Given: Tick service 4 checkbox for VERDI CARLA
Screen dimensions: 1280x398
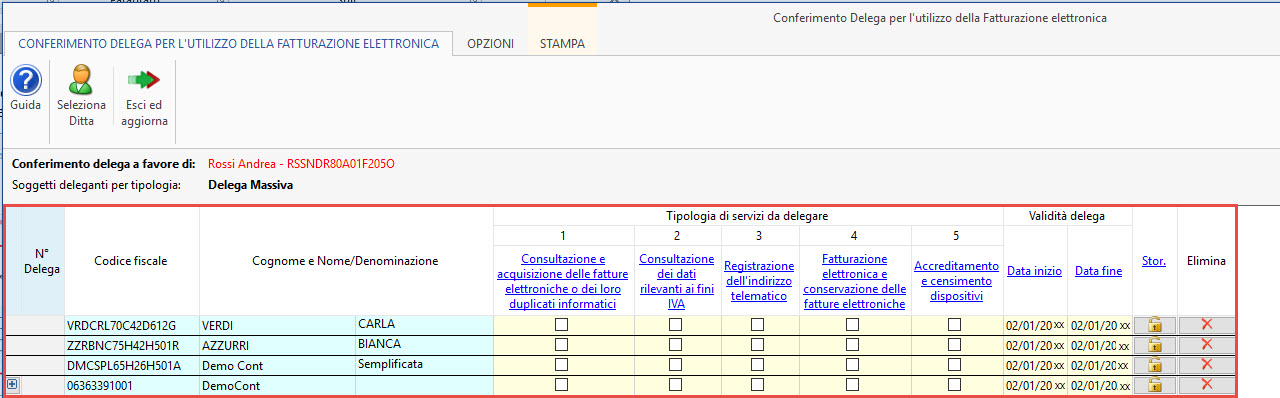Looking at the screenshot, I should [853, 325].
